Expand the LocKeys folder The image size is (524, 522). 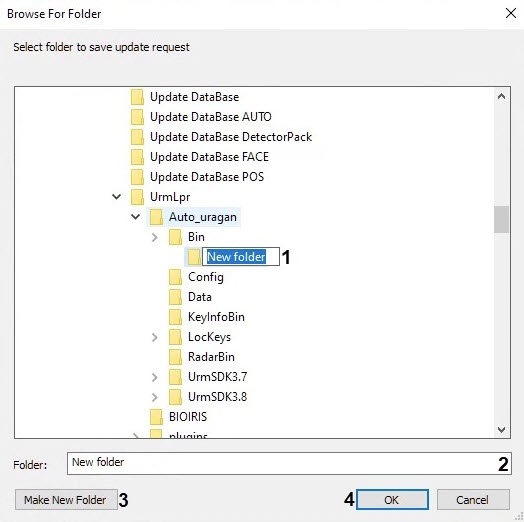click(x=154, y=337)
